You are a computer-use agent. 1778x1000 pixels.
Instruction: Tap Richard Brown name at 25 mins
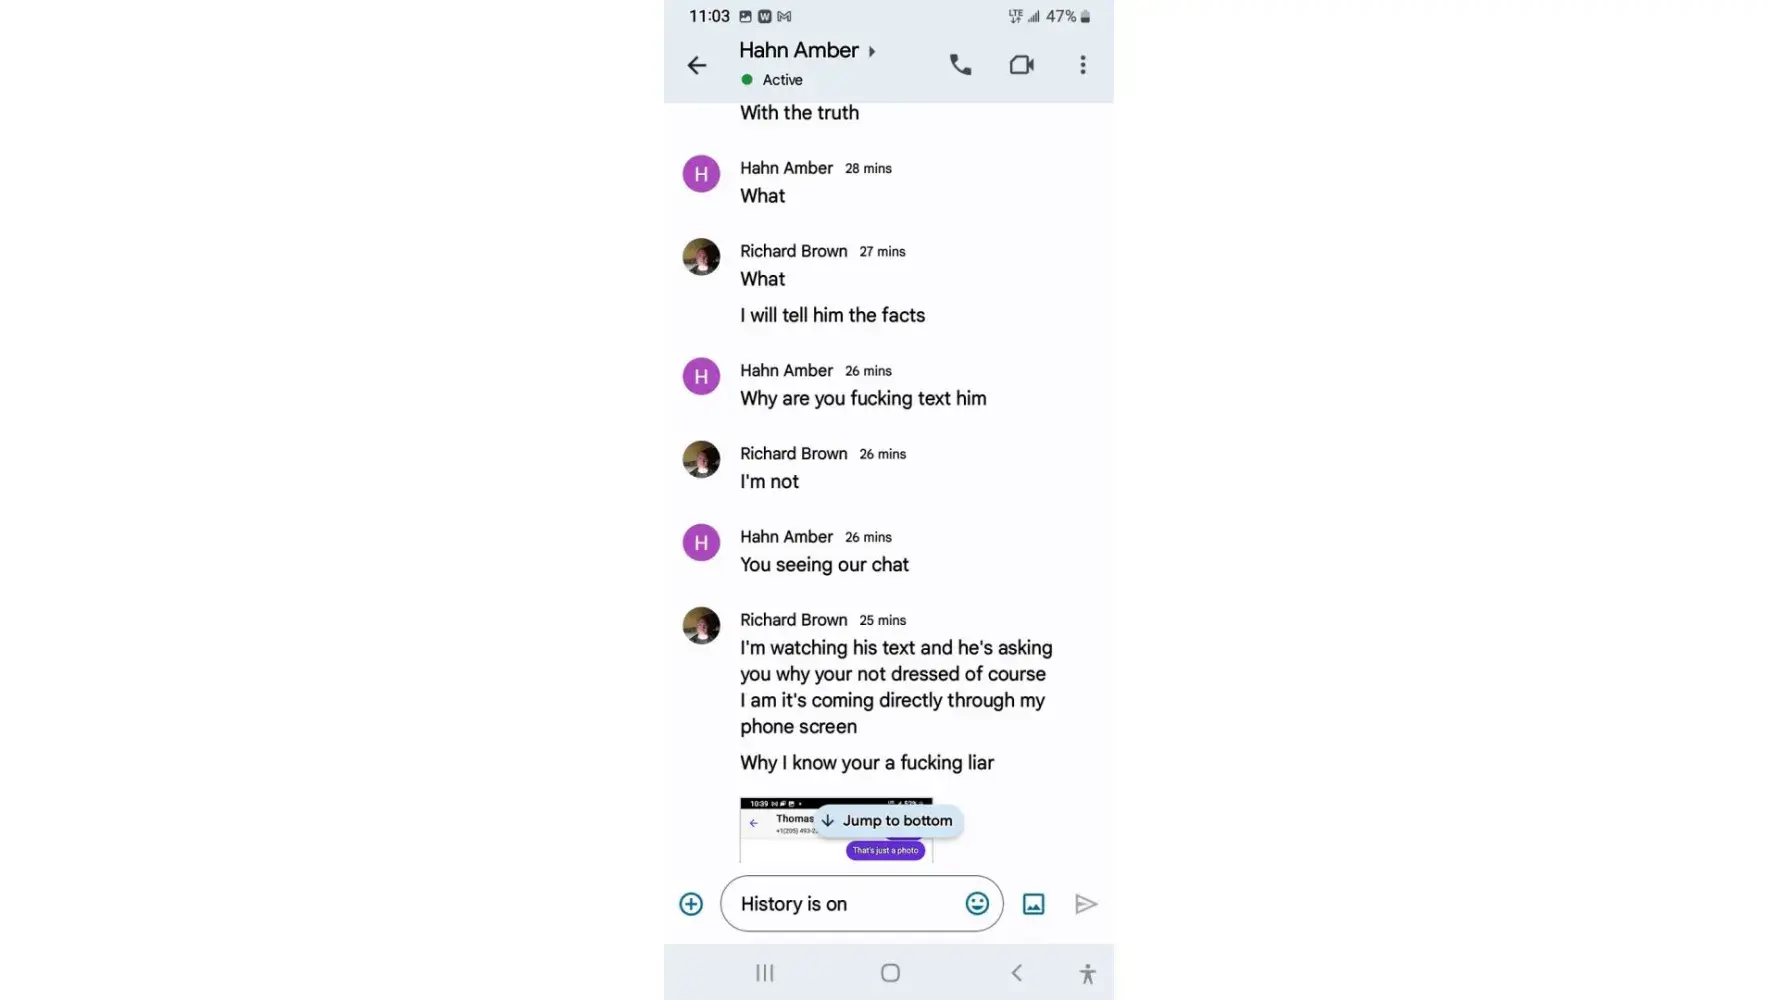[x=793, y=620]
